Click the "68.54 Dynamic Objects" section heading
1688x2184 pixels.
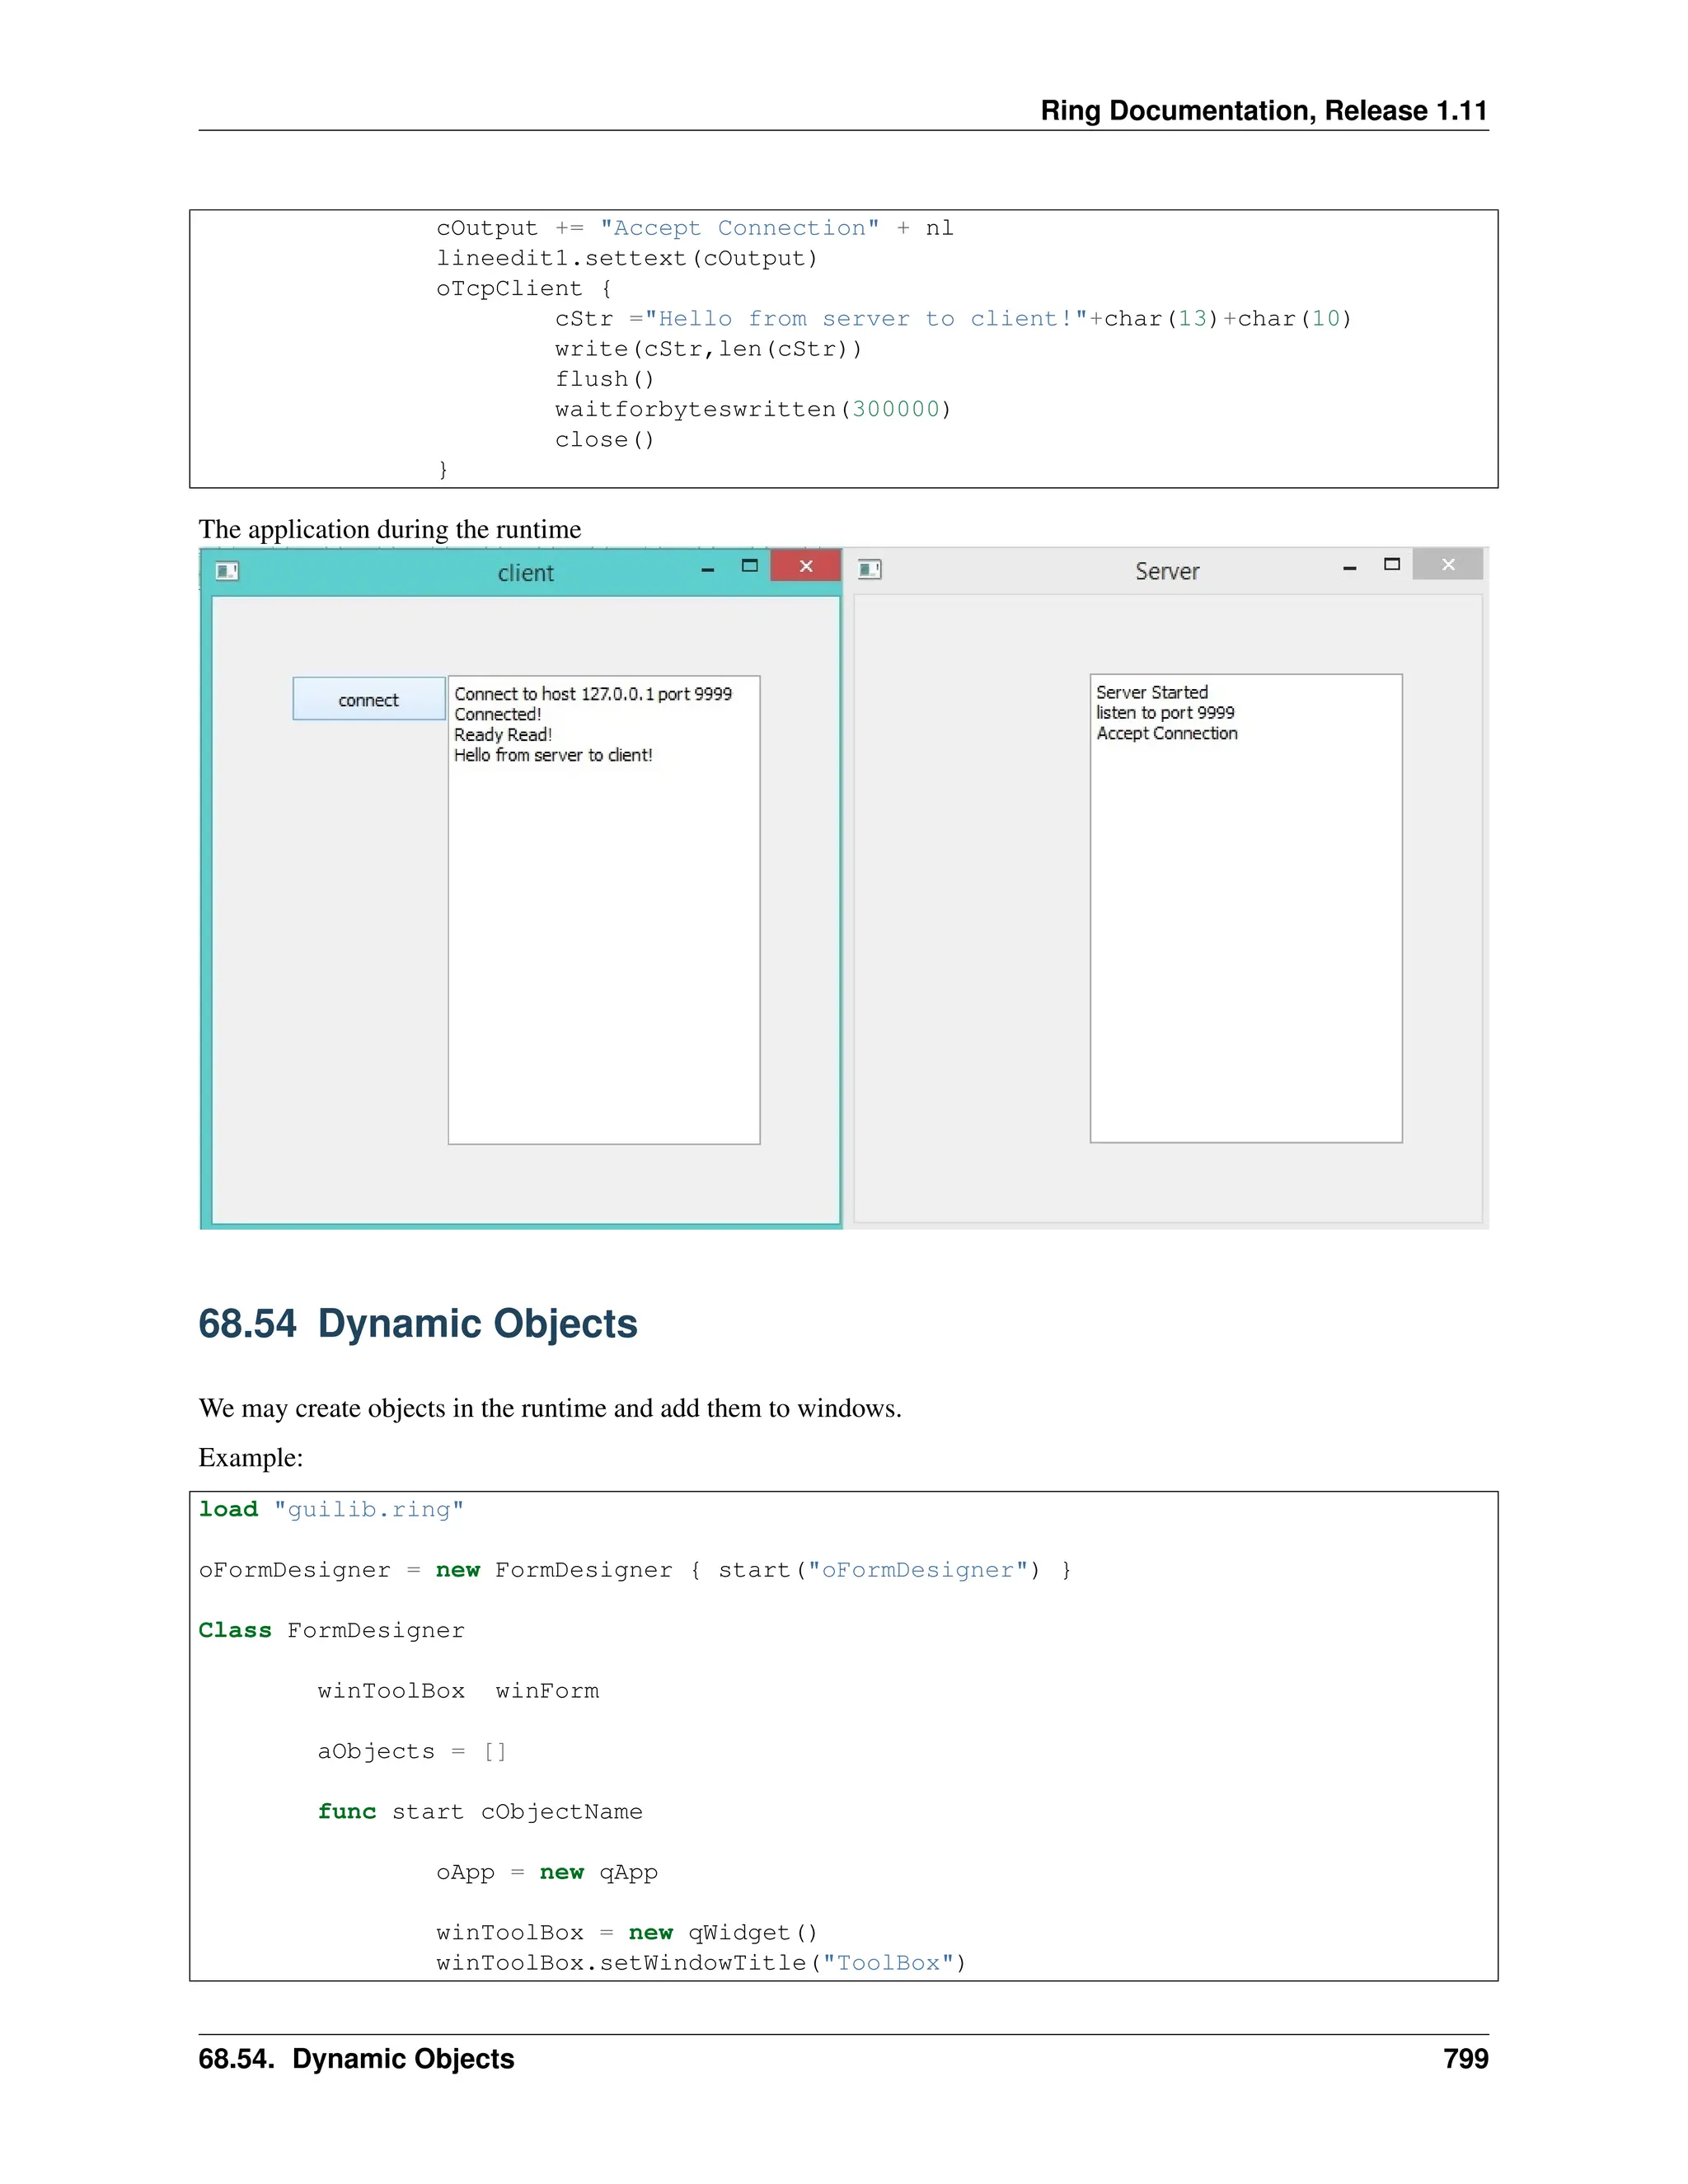coord(417,1323)
